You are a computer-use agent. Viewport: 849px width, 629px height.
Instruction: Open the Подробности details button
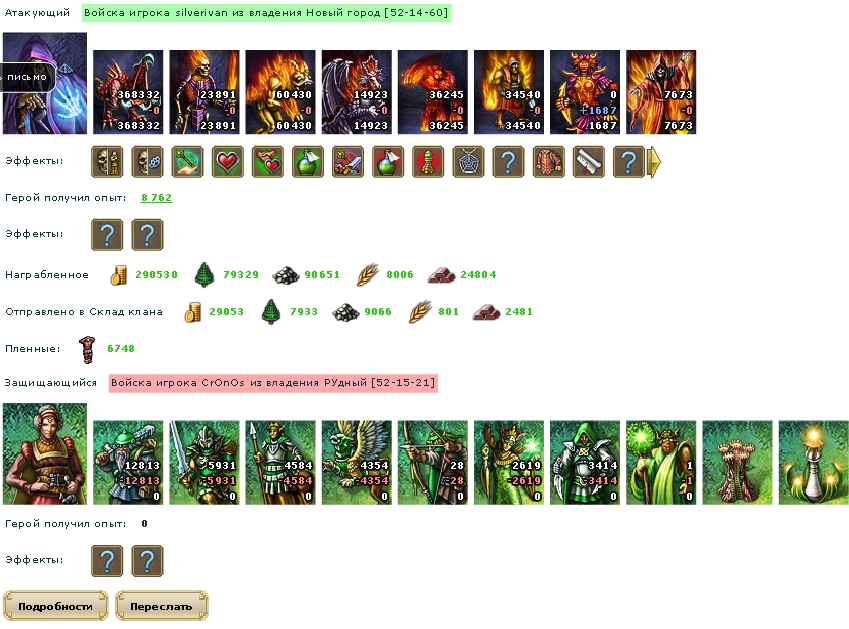56,606
